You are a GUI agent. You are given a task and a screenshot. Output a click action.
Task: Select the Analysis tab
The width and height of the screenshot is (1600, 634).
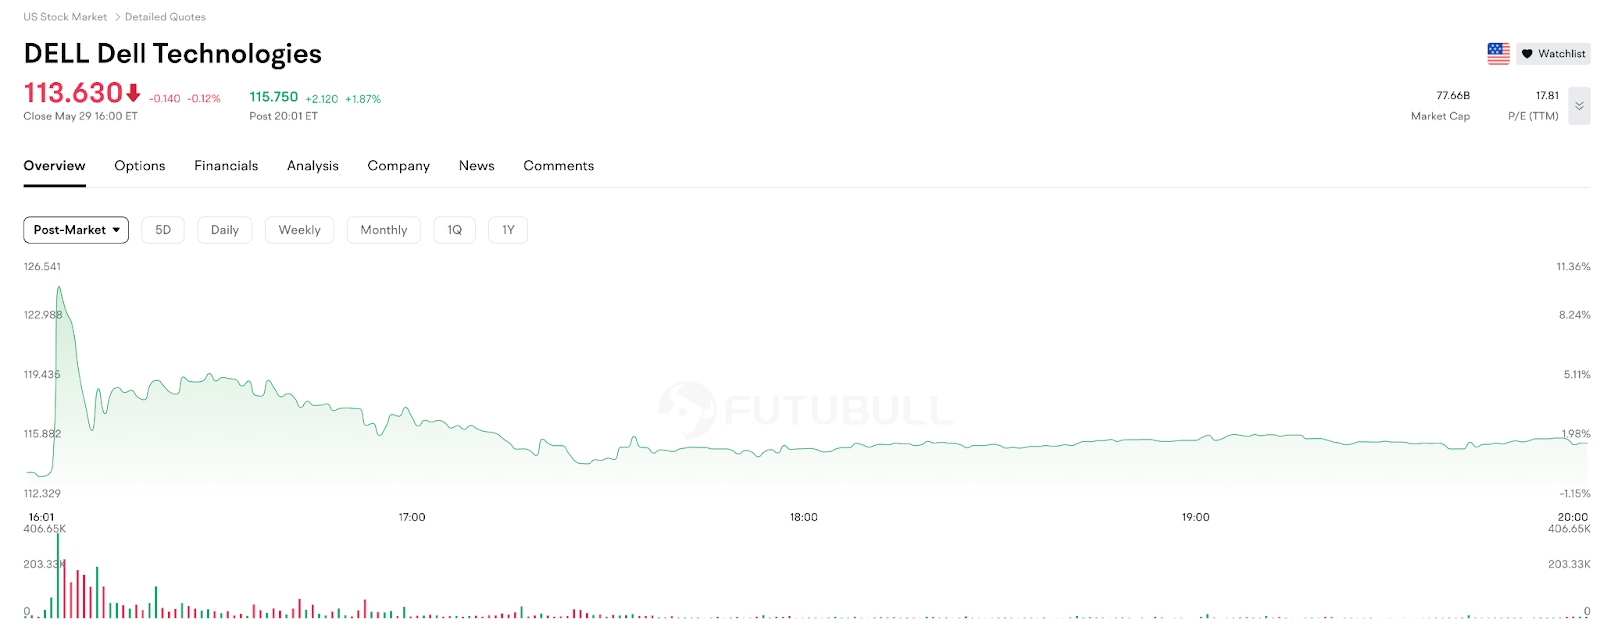tap(312, 165)
